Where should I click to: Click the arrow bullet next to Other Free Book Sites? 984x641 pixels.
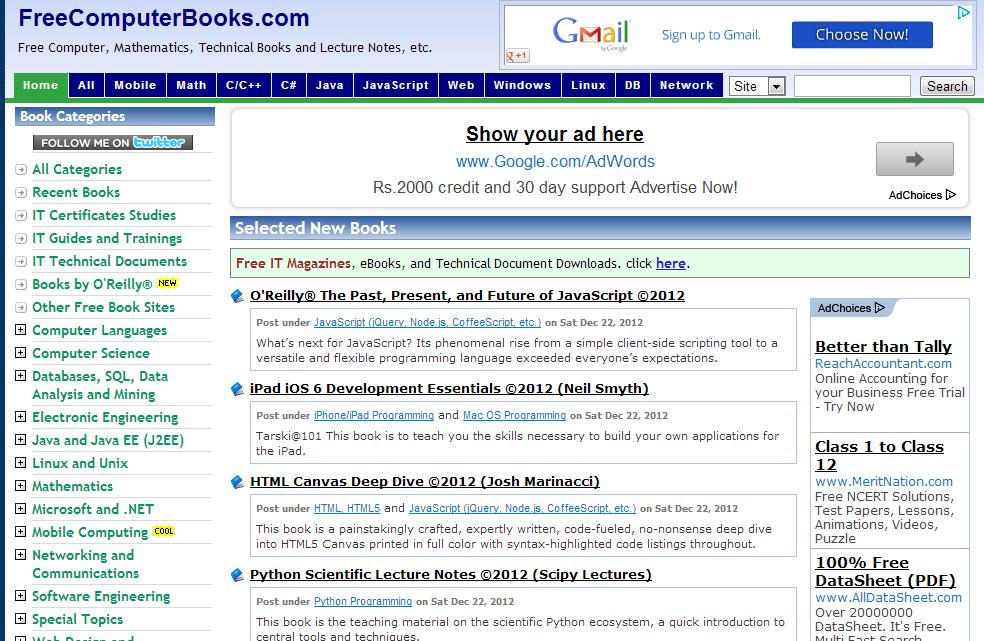(21, 308)
